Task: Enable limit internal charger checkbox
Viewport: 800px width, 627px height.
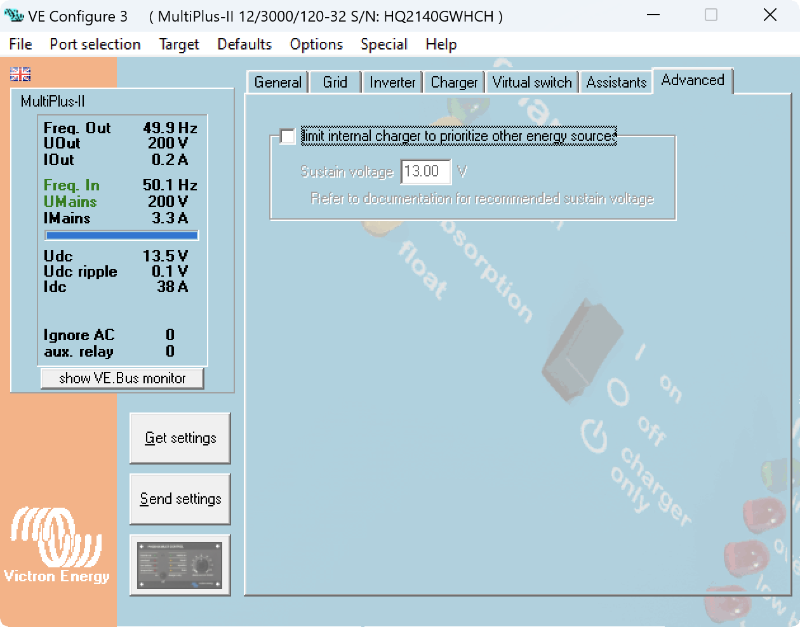Action: (288, 136)
